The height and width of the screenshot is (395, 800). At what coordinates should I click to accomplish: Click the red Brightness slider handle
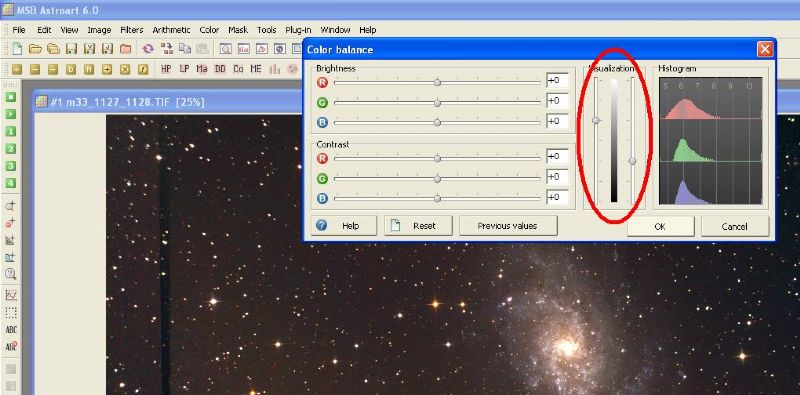437,82
